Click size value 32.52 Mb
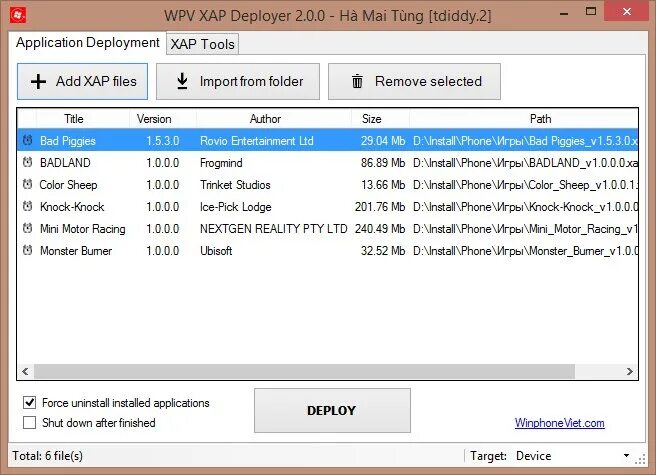Viewport: 656px width, 475px height. [x=383, y=251]
